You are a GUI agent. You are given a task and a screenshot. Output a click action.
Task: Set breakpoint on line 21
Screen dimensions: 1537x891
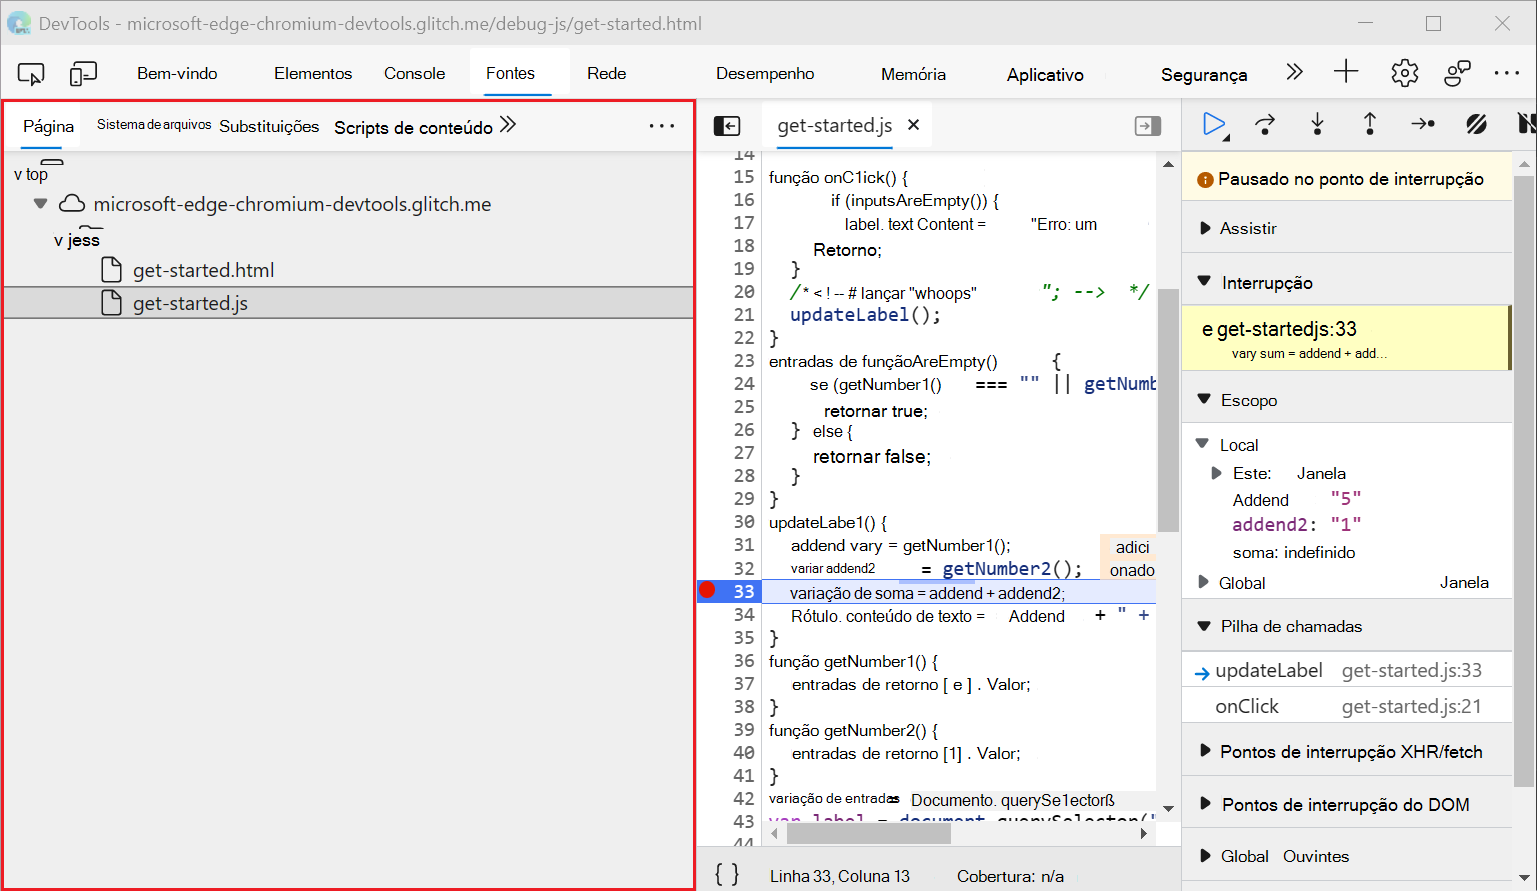[x=744, y=315]
